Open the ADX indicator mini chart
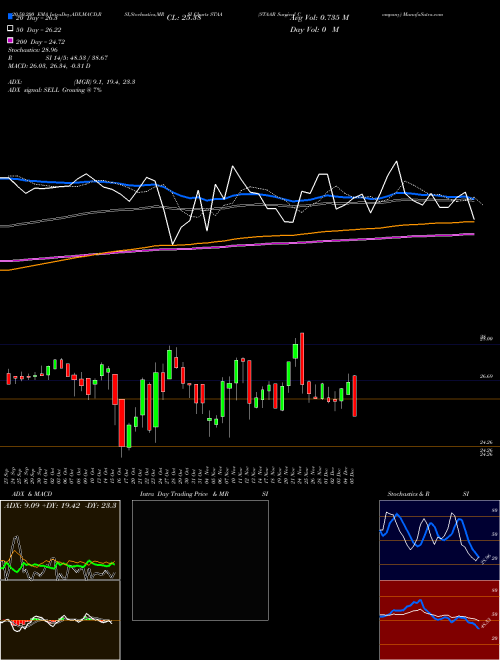This screenshot has height=660, width=500. point(60,540)
